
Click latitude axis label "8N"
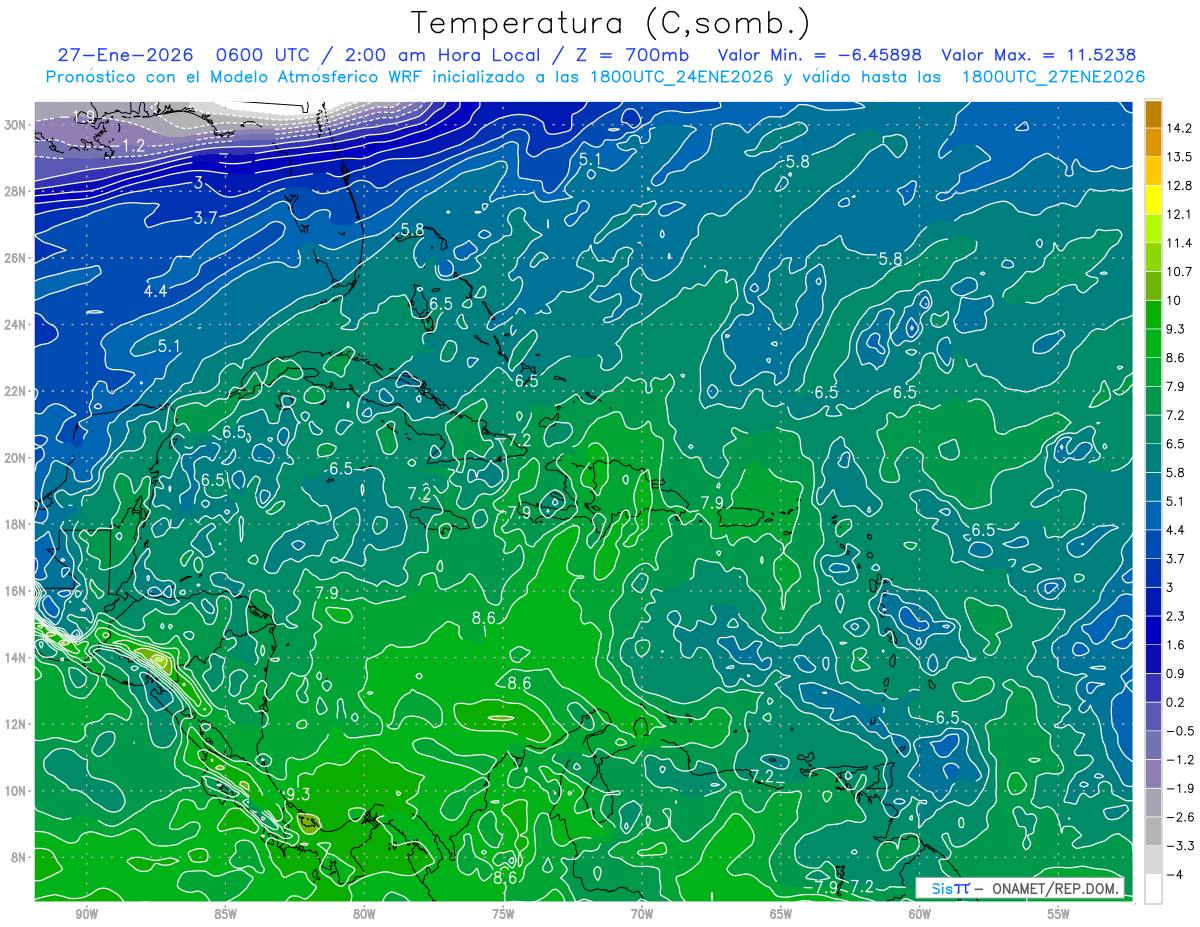pyautogui.click(x=19, y=857)
